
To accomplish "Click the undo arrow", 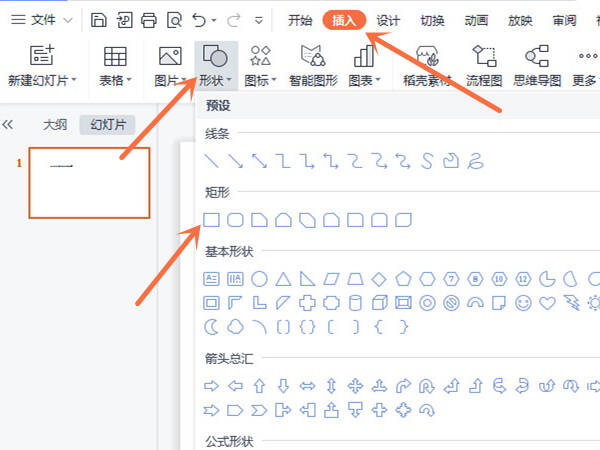I will coord(199,20).
